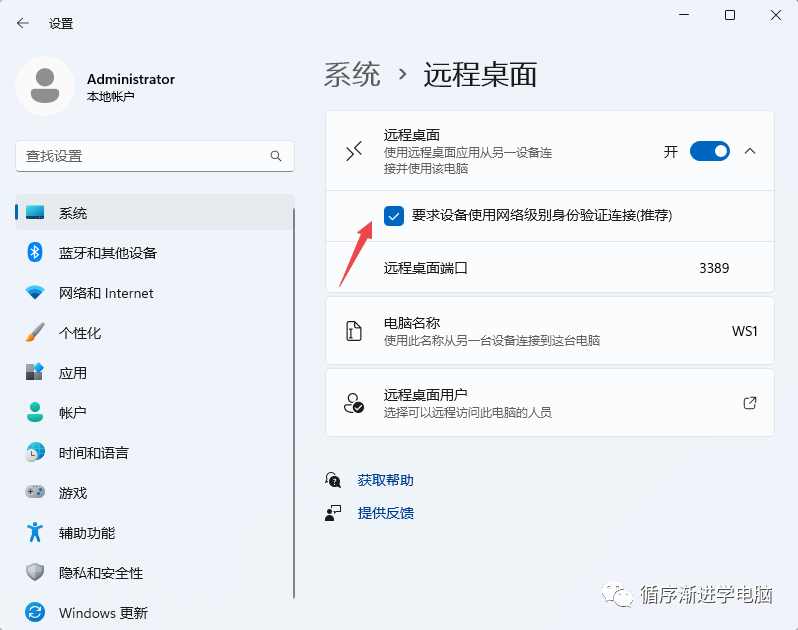The image size is (798, 630).
Task: Click the Time and language globe icon
Action: tap(35, 452)
